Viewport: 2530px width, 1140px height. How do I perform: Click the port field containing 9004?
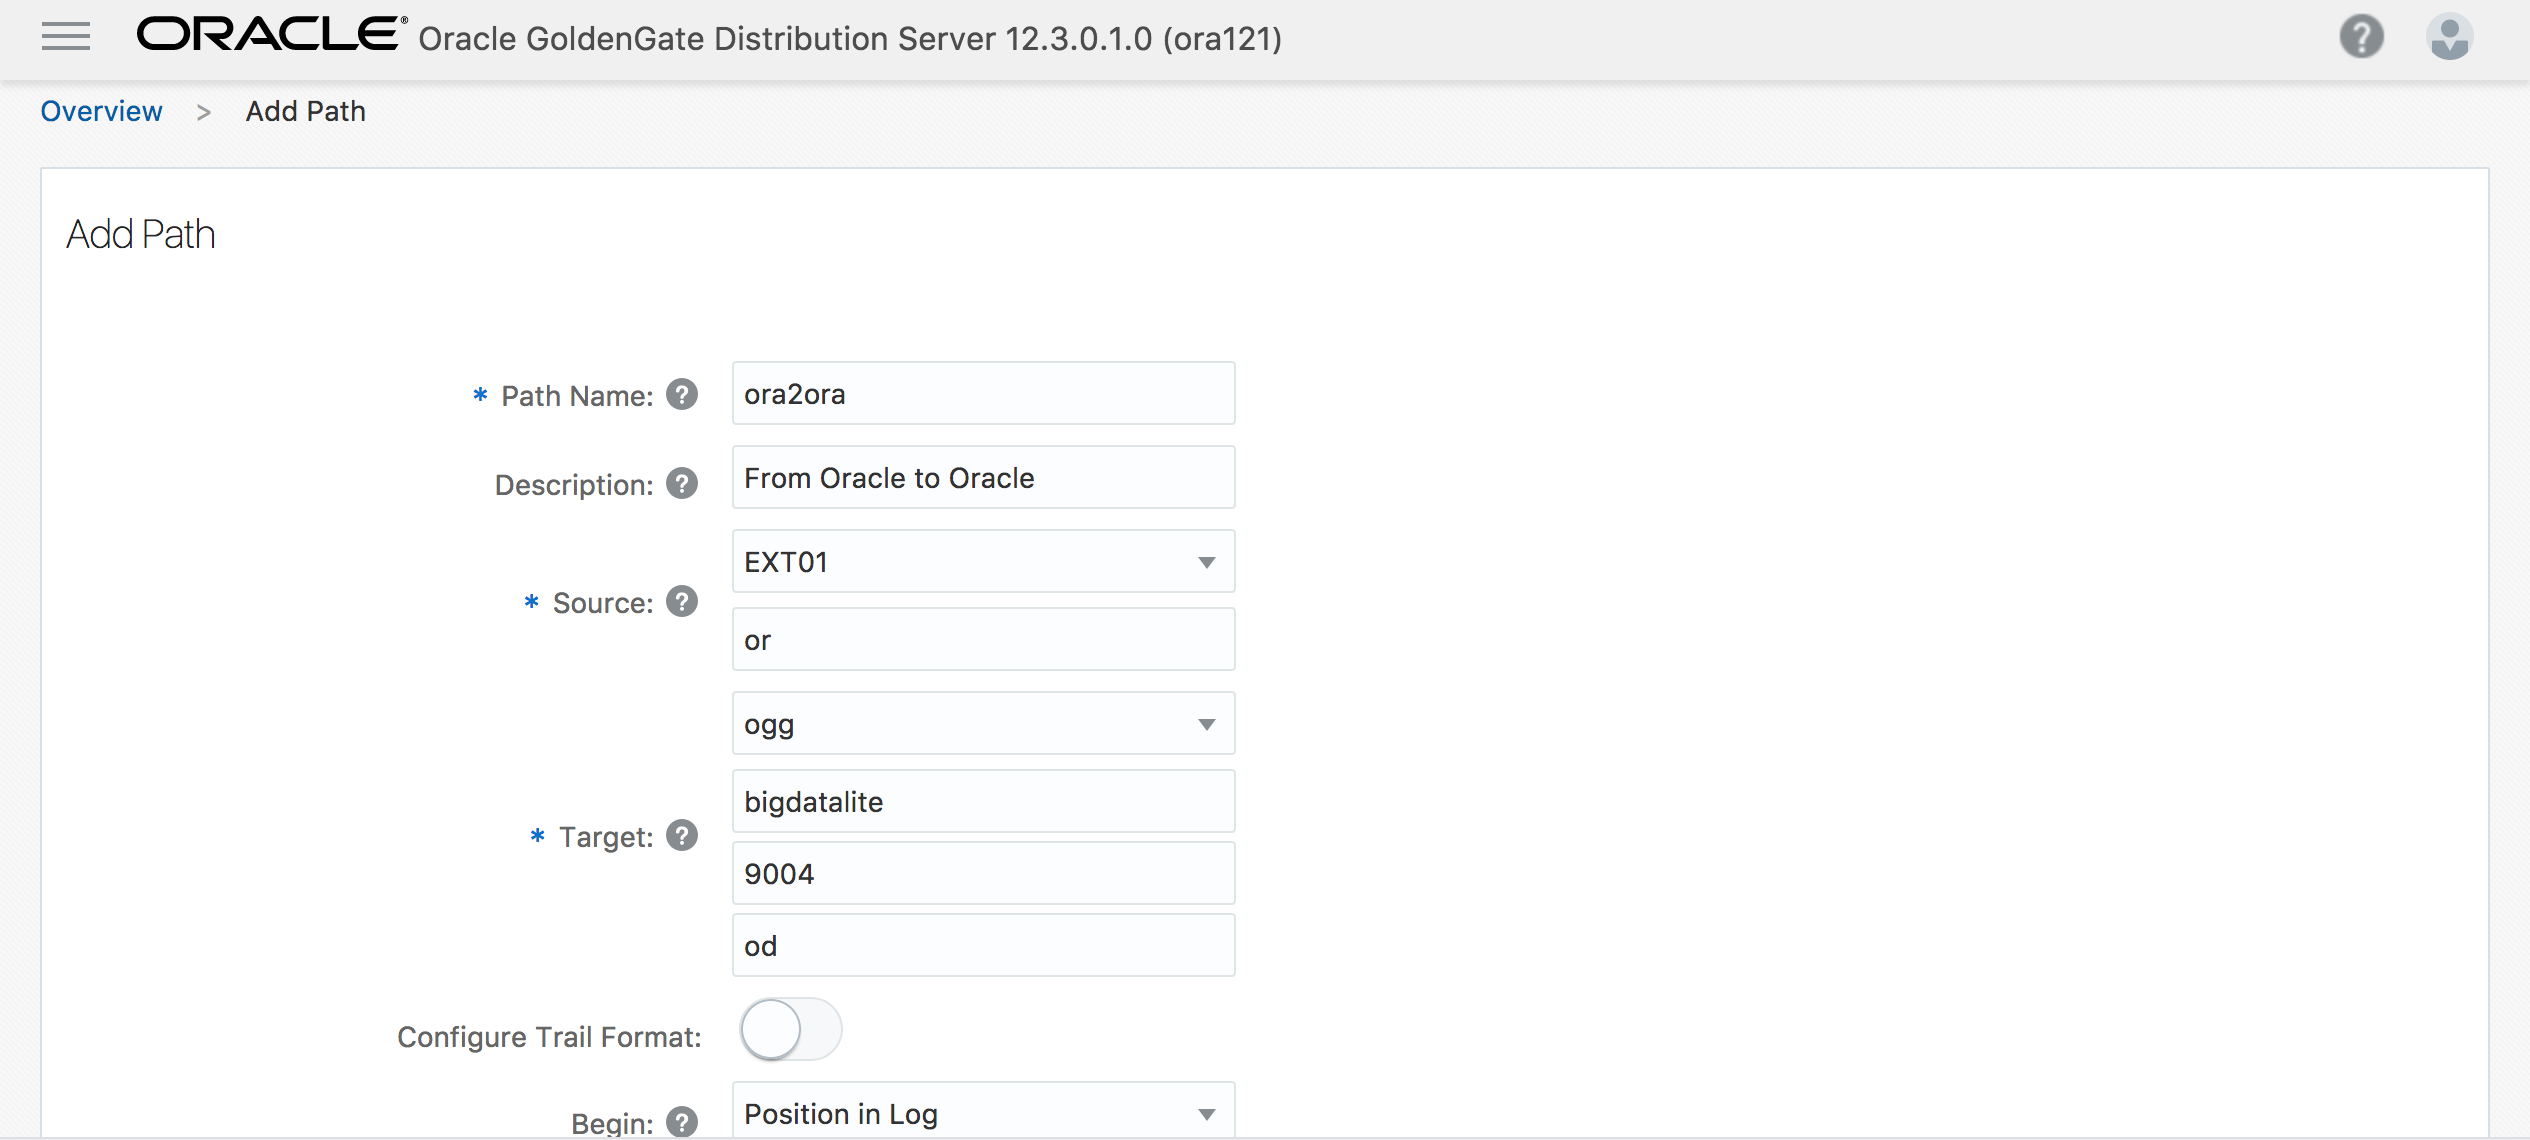[982, 873]
